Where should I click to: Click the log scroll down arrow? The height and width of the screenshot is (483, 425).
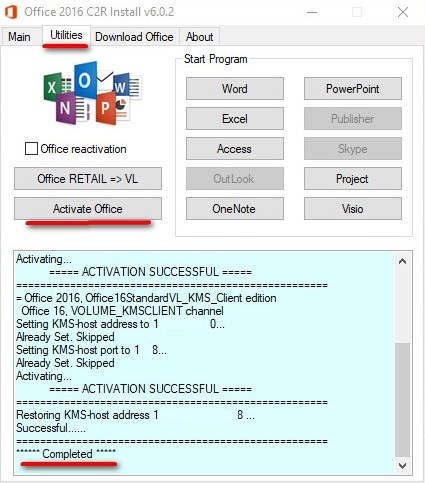[x=403, y=466]
